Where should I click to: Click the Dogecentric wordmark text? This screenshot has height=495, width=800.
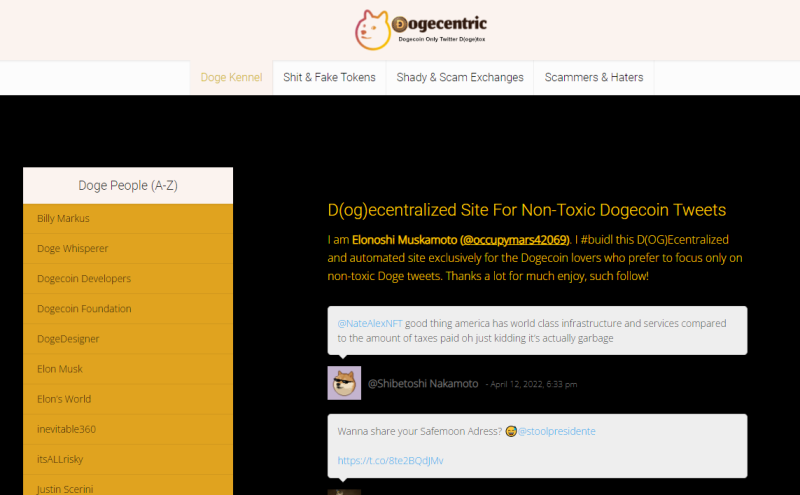coord(439,24)
